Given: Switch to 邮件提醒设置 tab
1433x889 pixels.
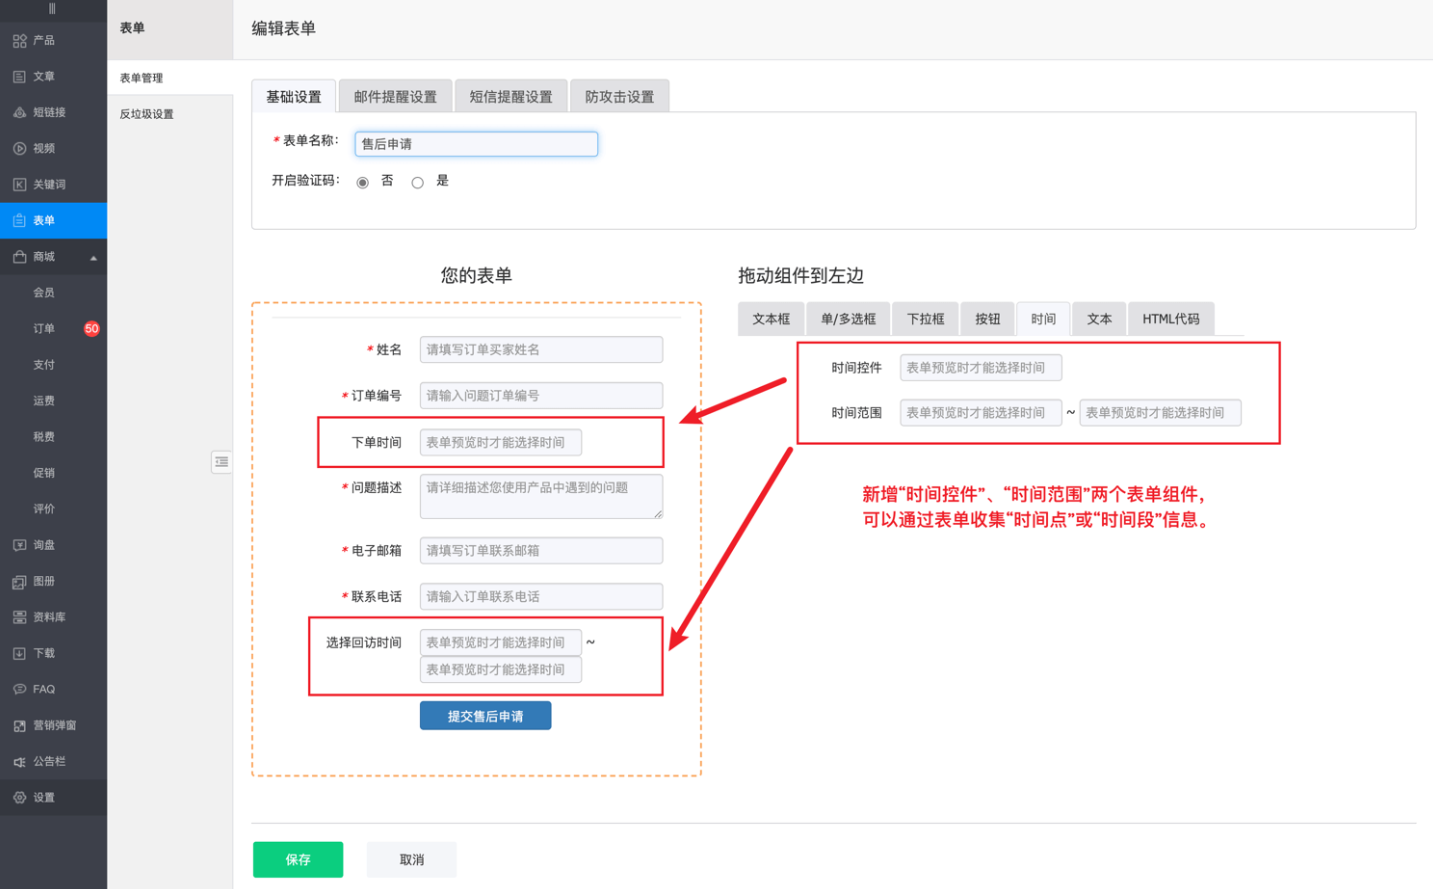Looking at the screenshot, I should (395, 97).
